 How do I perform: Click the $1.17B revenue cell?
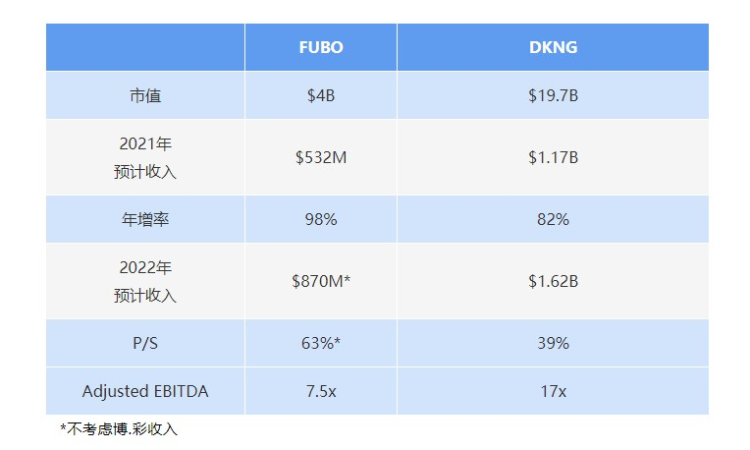coord(553,158)
